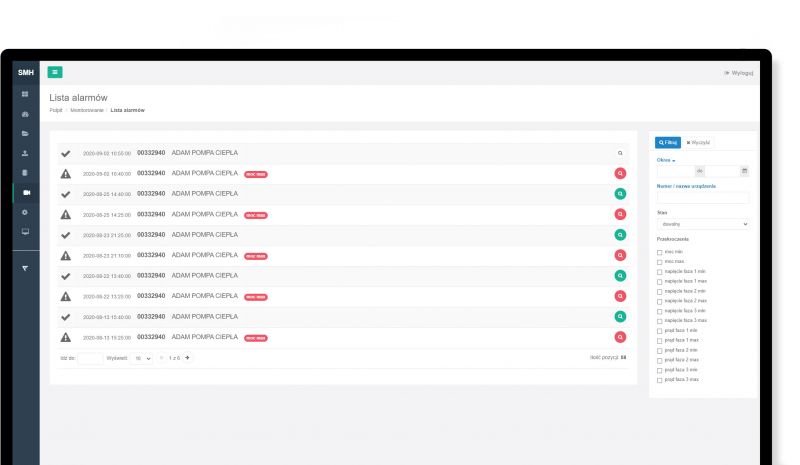Check the 'napięcie faza 1 max' filter
The width and height of the screenshot is (800, 465).
pyautogui.click(x=659, y=281)
